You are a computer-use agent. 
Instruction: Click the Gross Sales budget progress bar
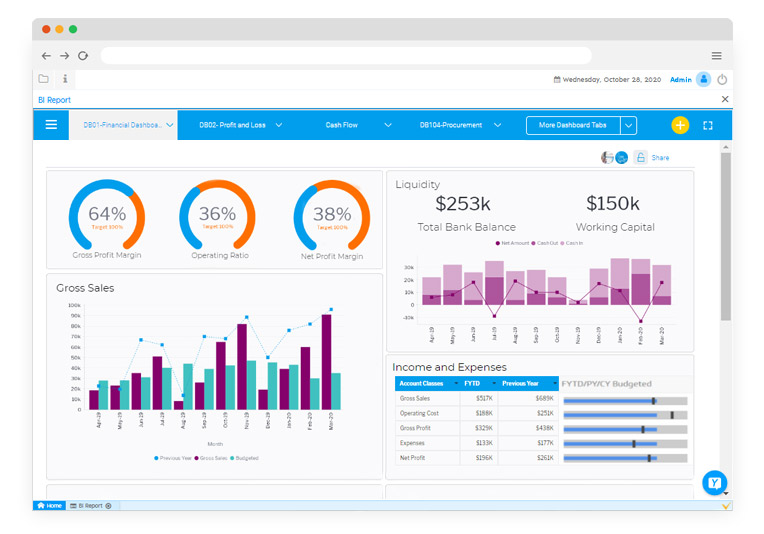click(x=624, y=400)
